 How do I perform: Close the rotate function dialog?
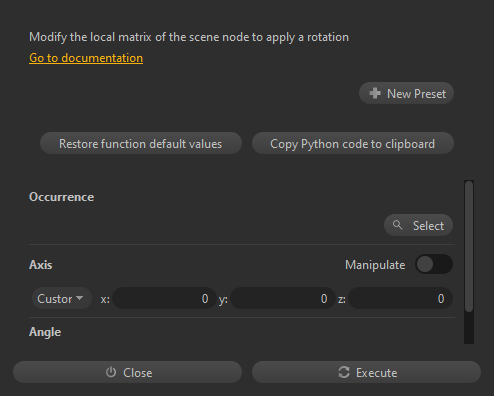[127, 372]
